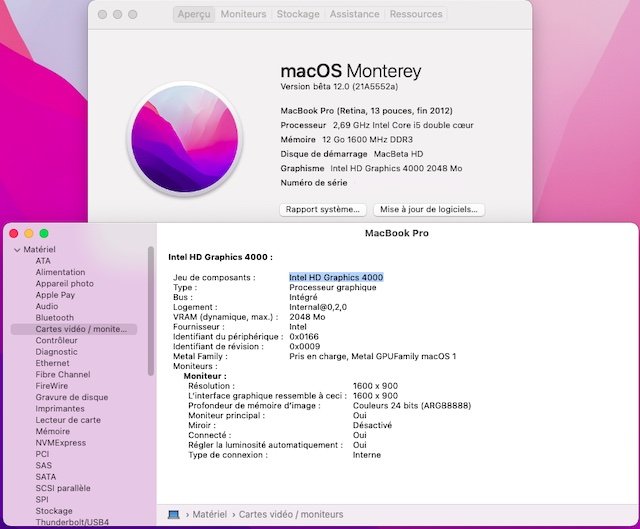The width and height of the screenshot is (640, 529).
Task: Click Couleurs 24 bits (ARGB8888) value
Action: [x=412, y=406]
